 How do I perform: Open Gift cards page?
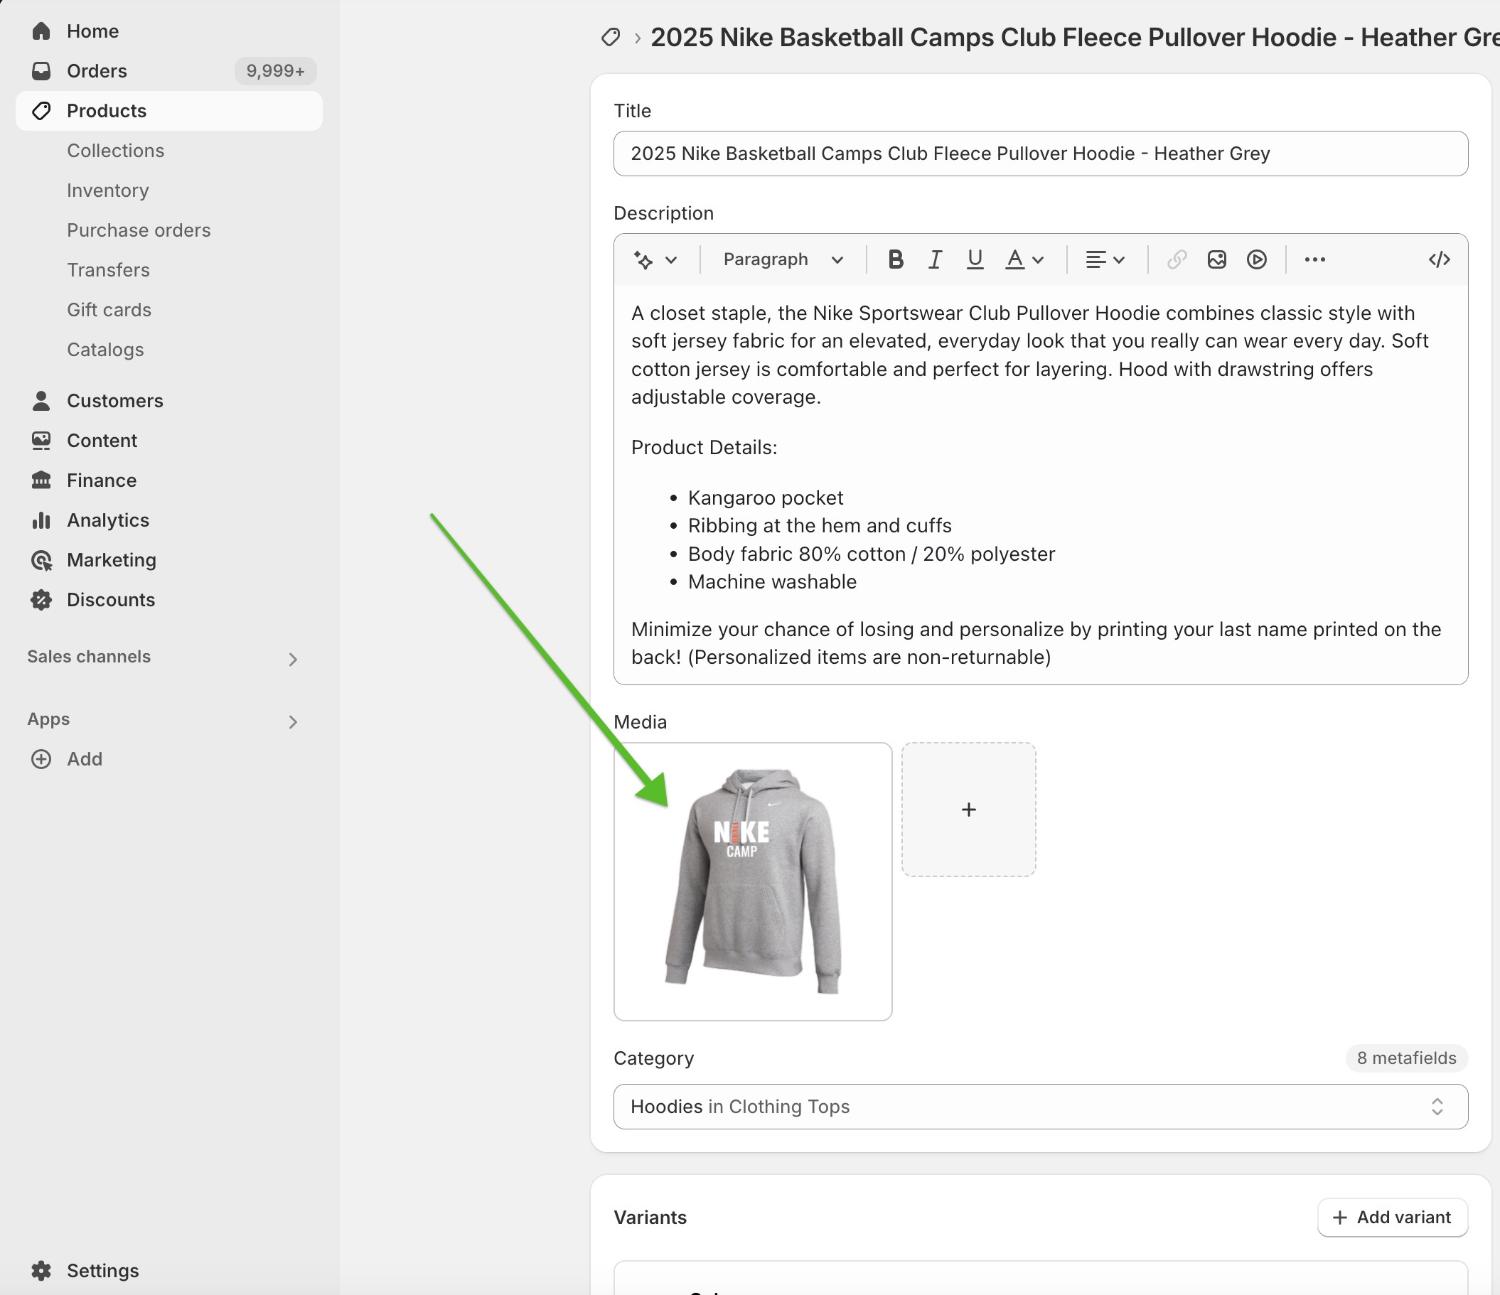click(x=109, y=310)
